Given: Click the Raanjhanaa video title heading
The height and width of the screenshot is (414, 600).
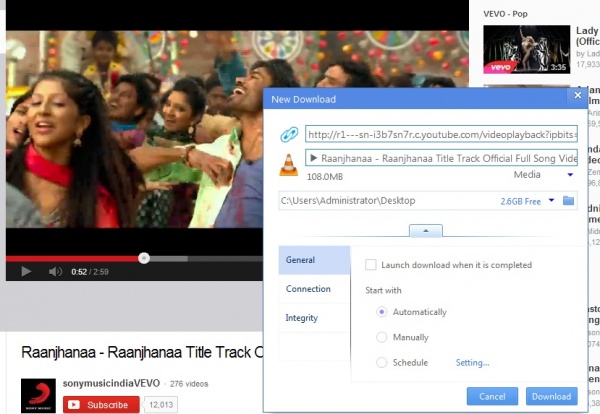Looking at the screenshot, I should click(x=142, y=352).
